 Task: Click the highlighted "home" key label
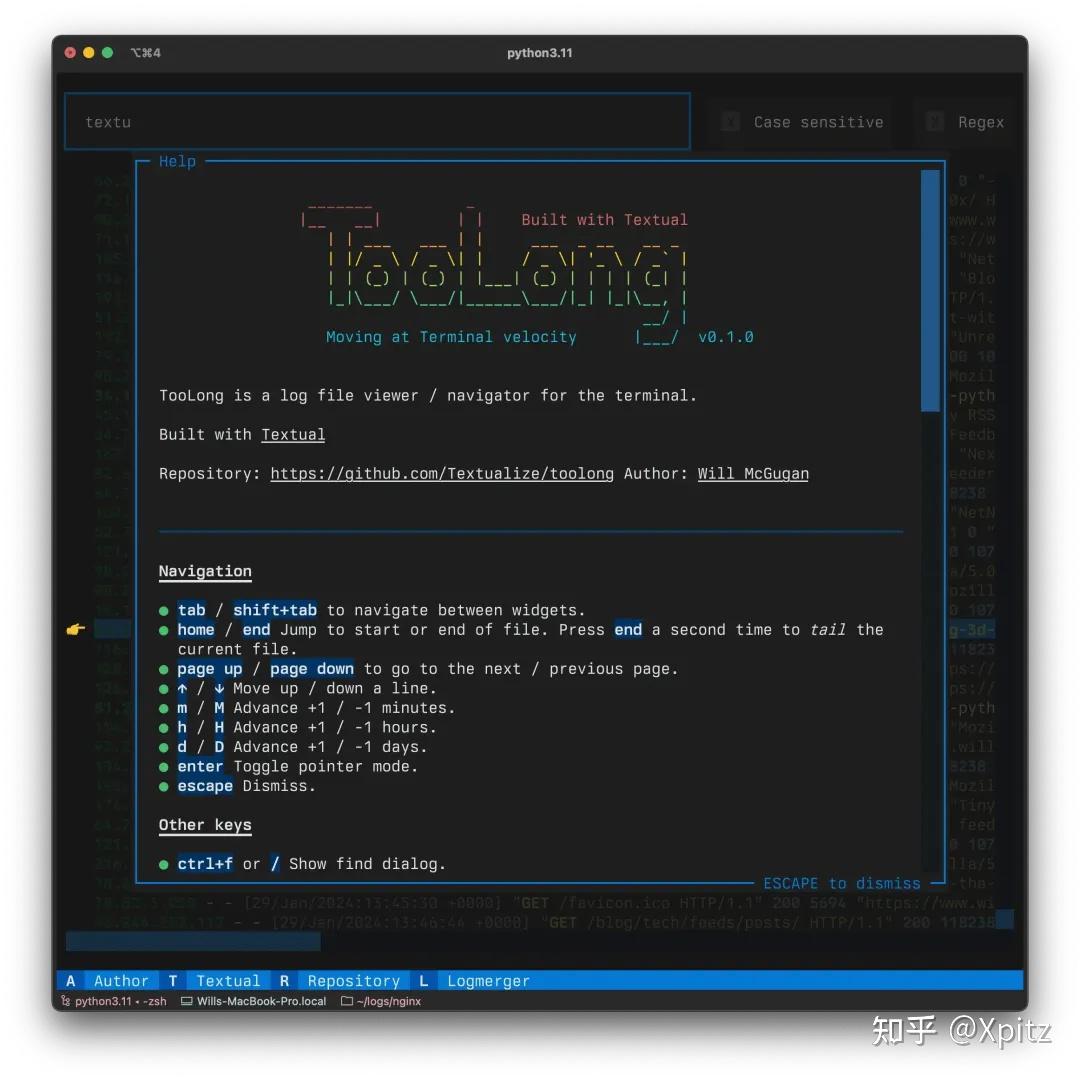196,630
